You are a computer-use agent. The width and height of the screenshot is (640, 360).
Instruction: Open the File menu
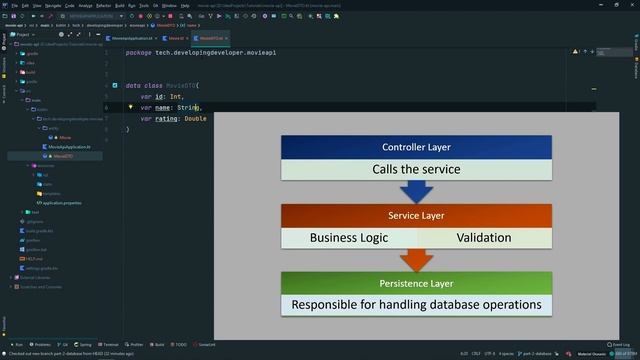coord(15,6)
